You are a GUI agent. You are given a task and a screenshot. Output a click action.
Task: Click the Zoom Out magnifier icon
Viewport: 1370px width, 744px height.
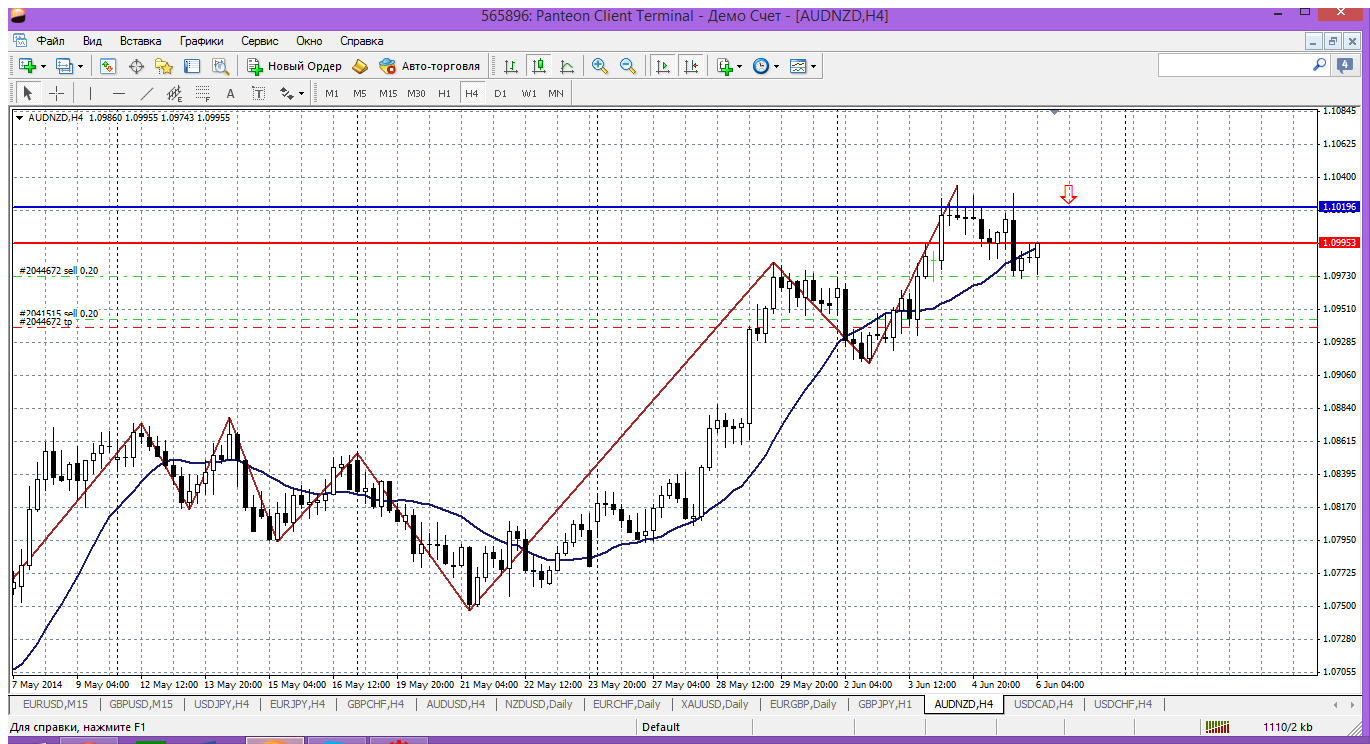coord(628,66)
